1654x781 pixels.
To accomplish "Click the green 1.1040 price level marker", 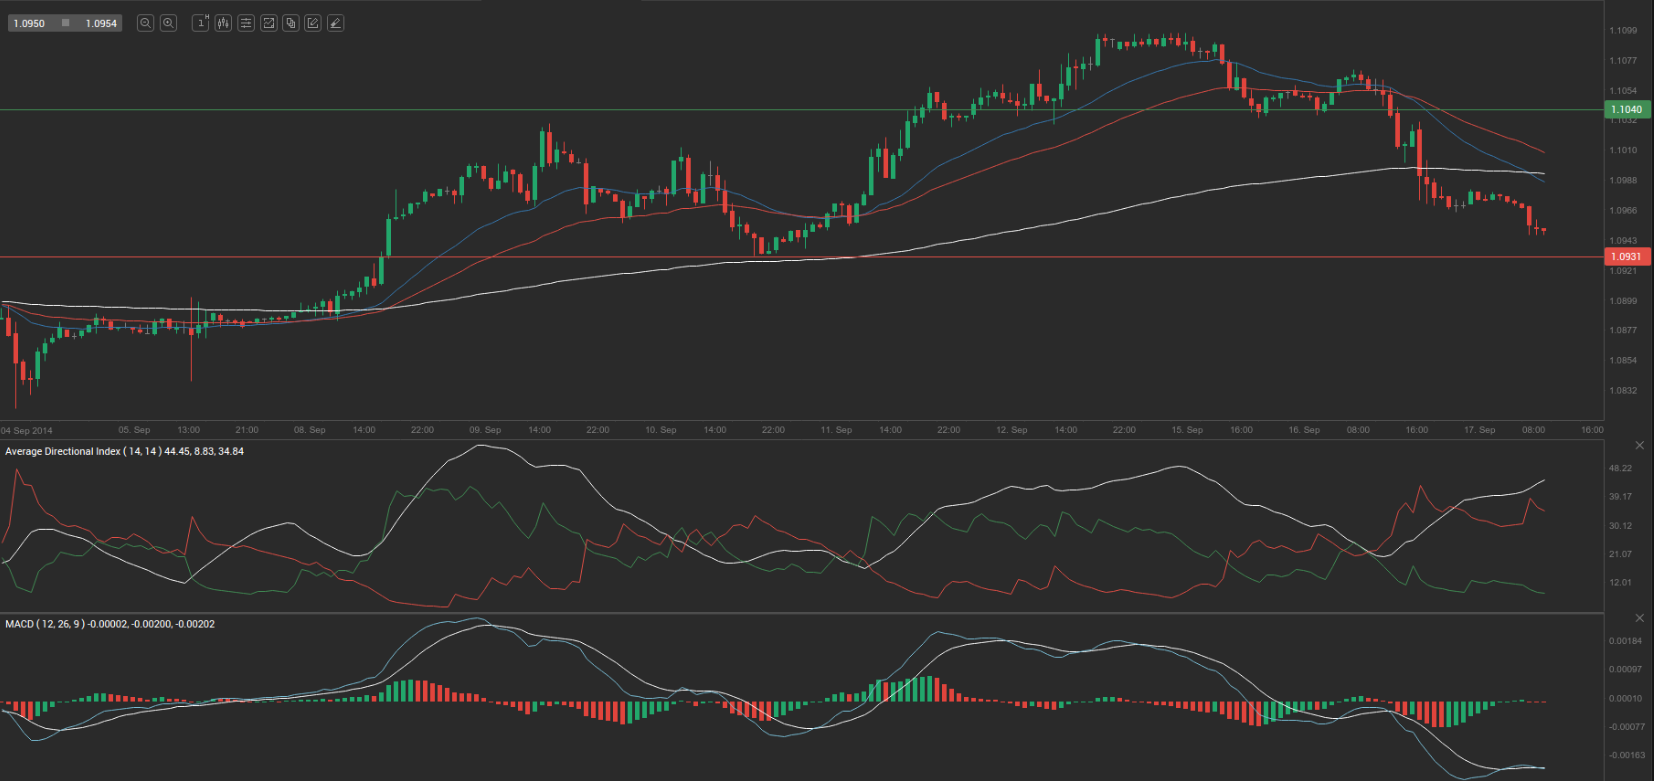I will [x=1626, y=109].
